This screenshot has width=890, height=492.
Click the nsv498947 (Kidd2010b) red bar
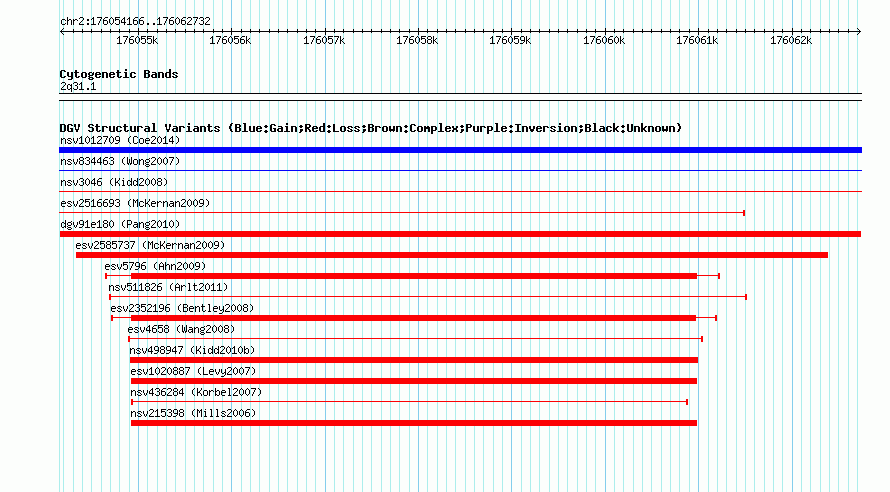click(414, 360)
